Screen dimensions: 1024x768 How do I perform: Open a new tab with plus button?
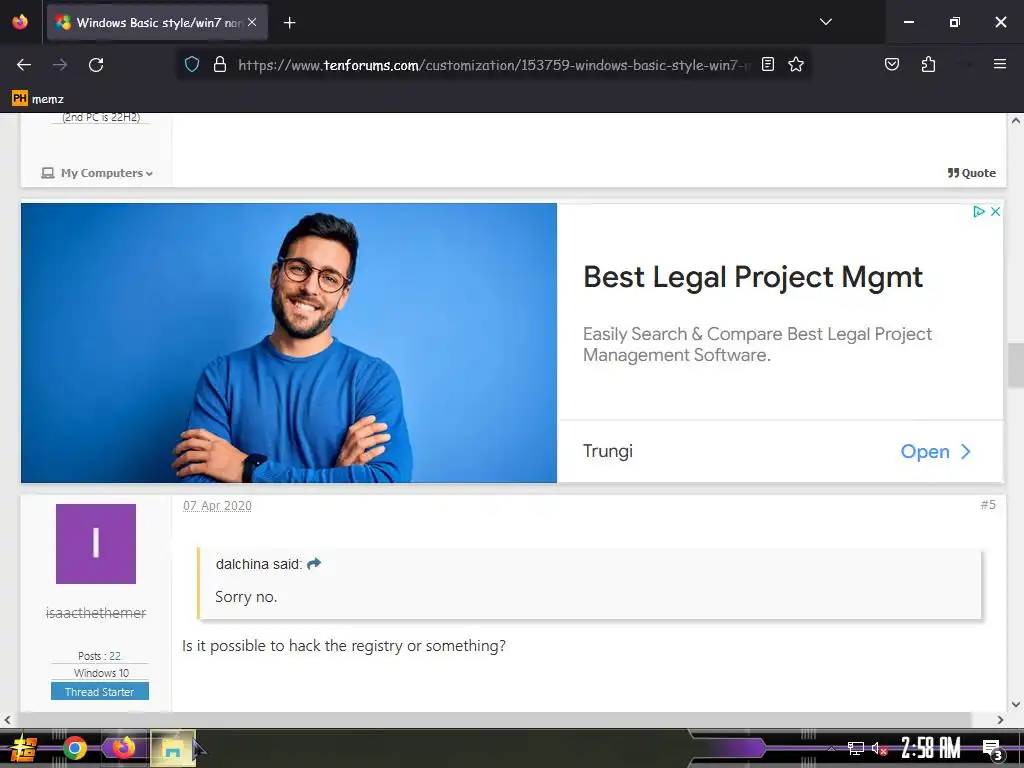(x=289, y=23)
